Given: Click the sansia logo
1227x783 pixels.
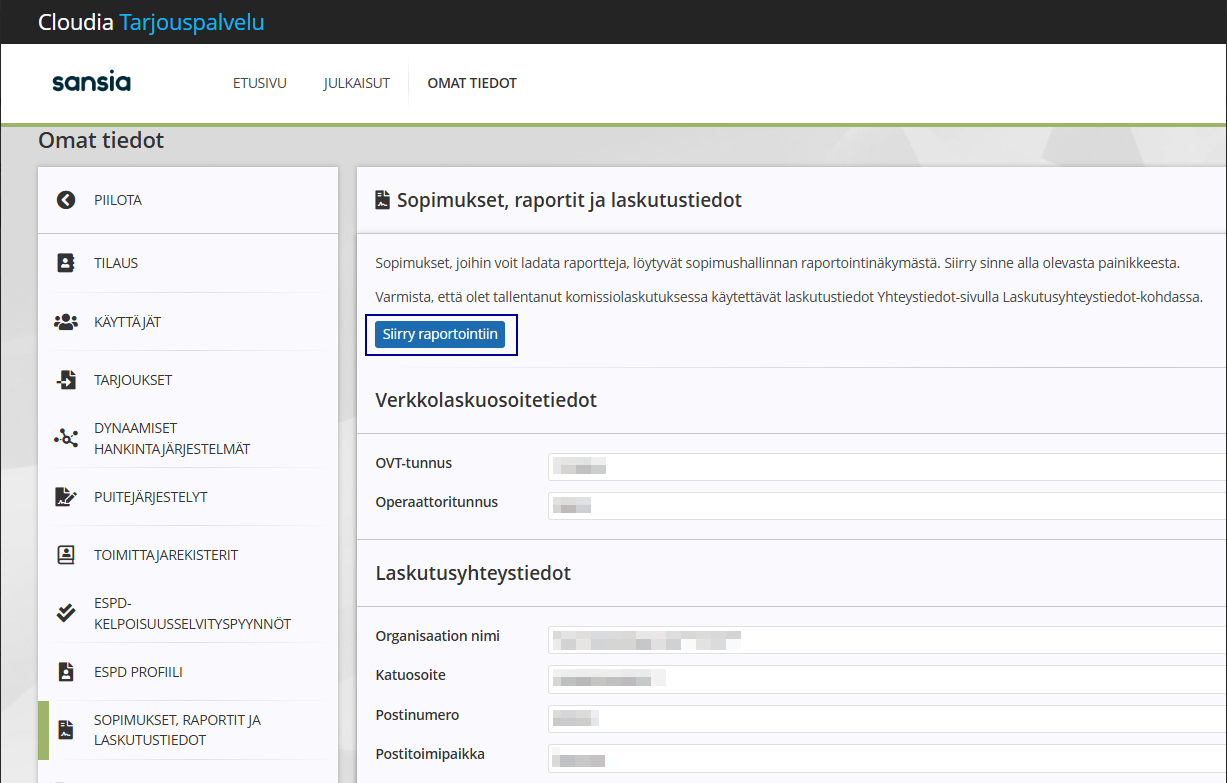Looking at the screenshot, I should coord(91,83).
